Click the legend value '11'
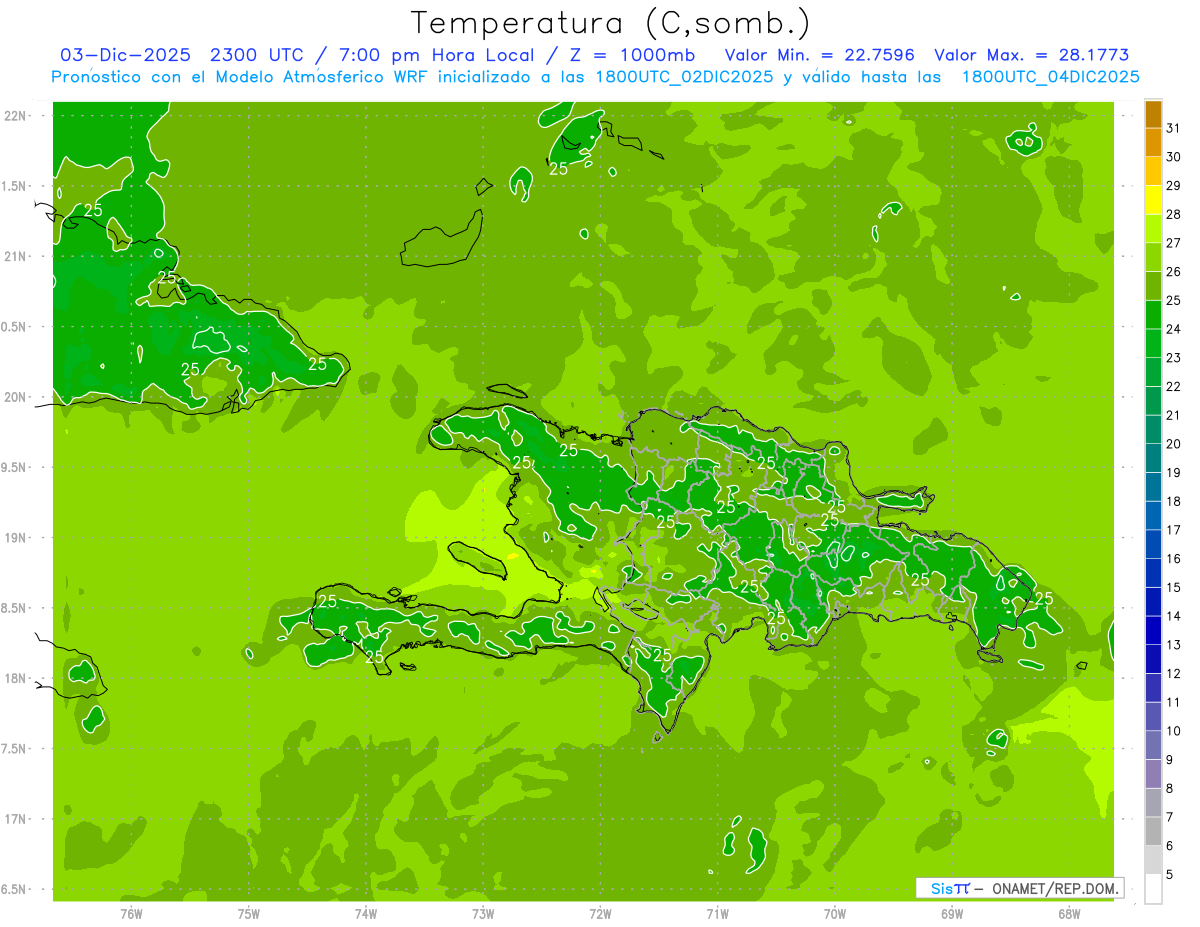The height and width of the screenshot is (927, 1200). pos(1173,703)
